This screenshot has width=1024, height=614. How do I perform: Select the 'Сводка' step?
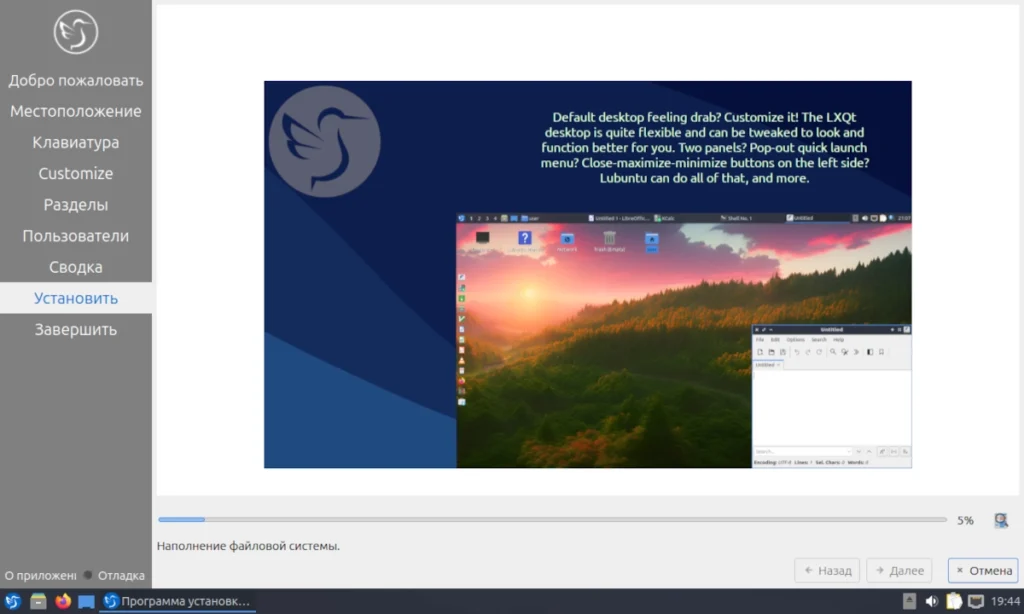76,267
